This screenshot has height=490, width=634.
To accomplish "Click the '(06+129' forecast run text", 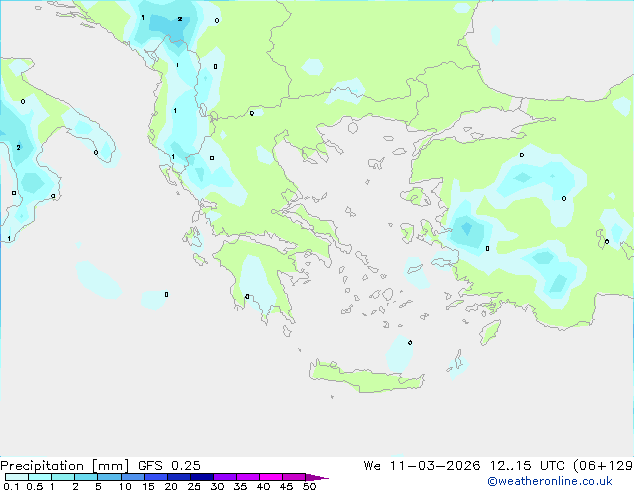I will click(x=603, y=466).
